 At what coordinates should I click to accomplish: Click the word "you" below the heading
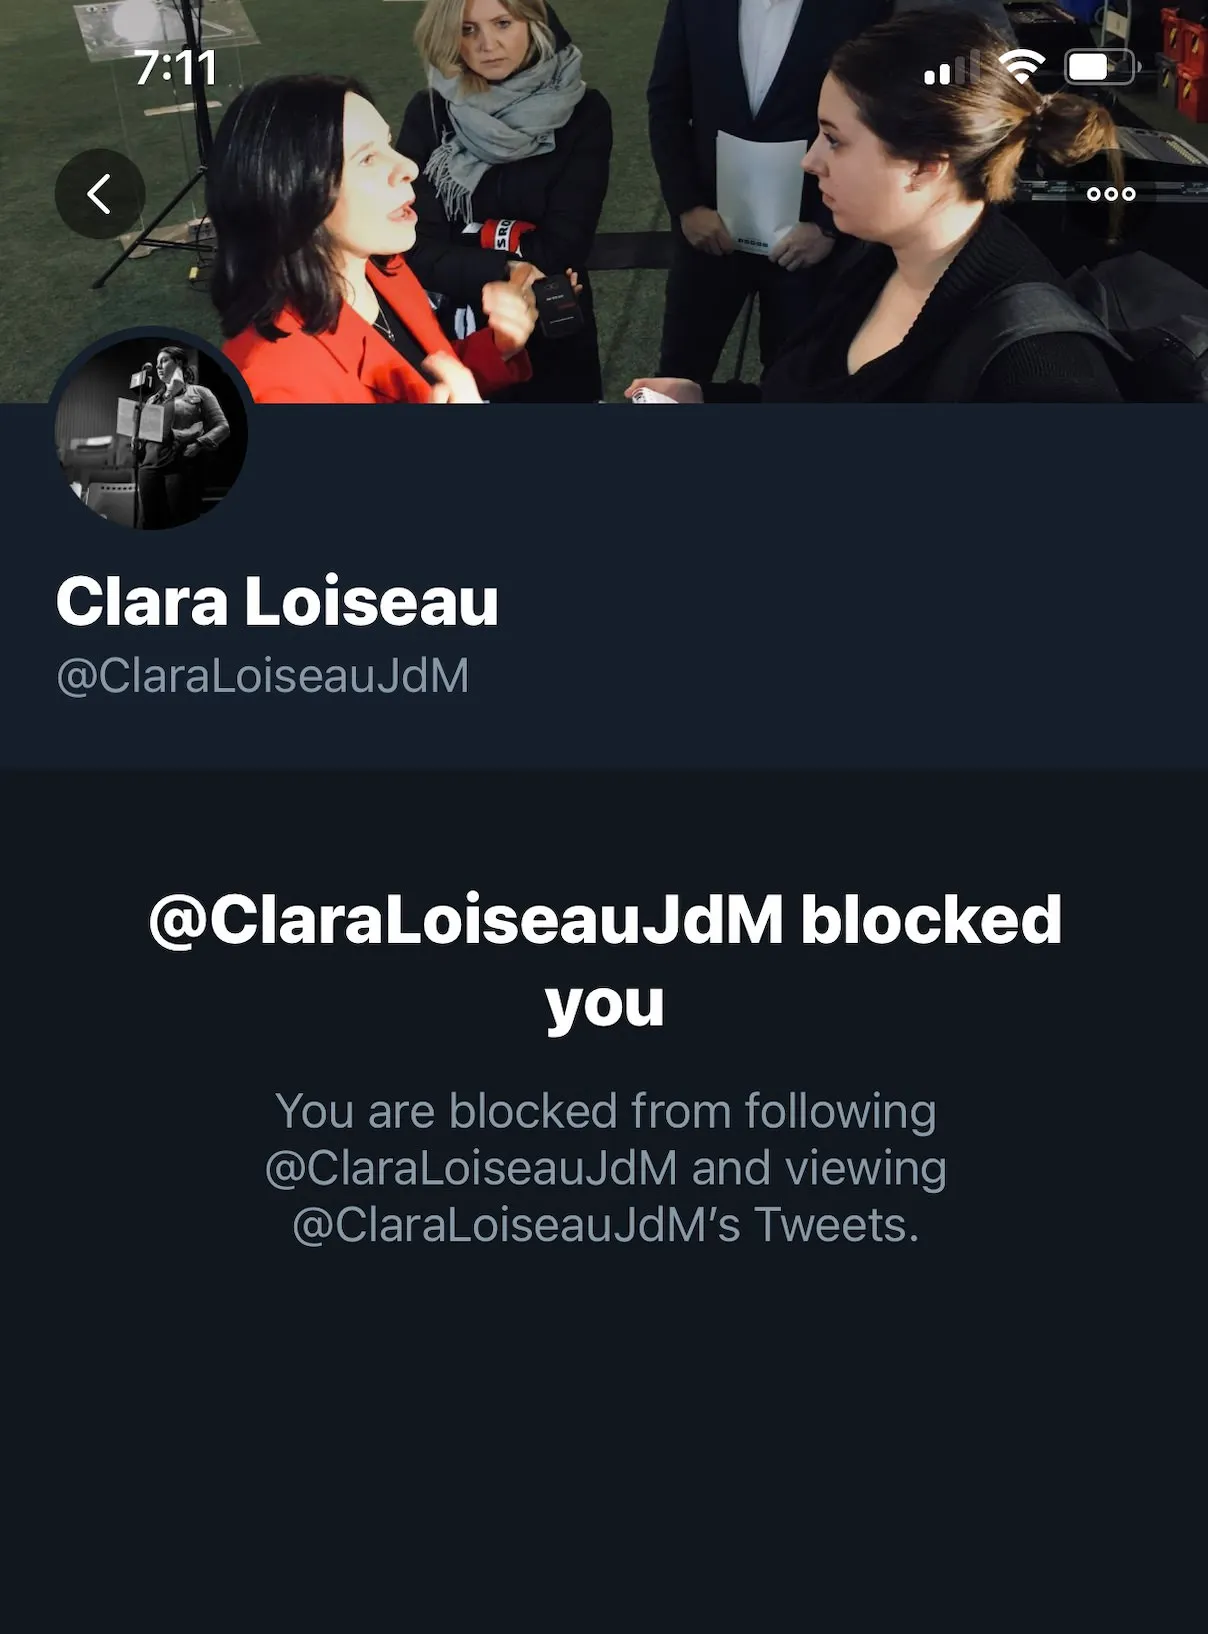coord(605,1003)
